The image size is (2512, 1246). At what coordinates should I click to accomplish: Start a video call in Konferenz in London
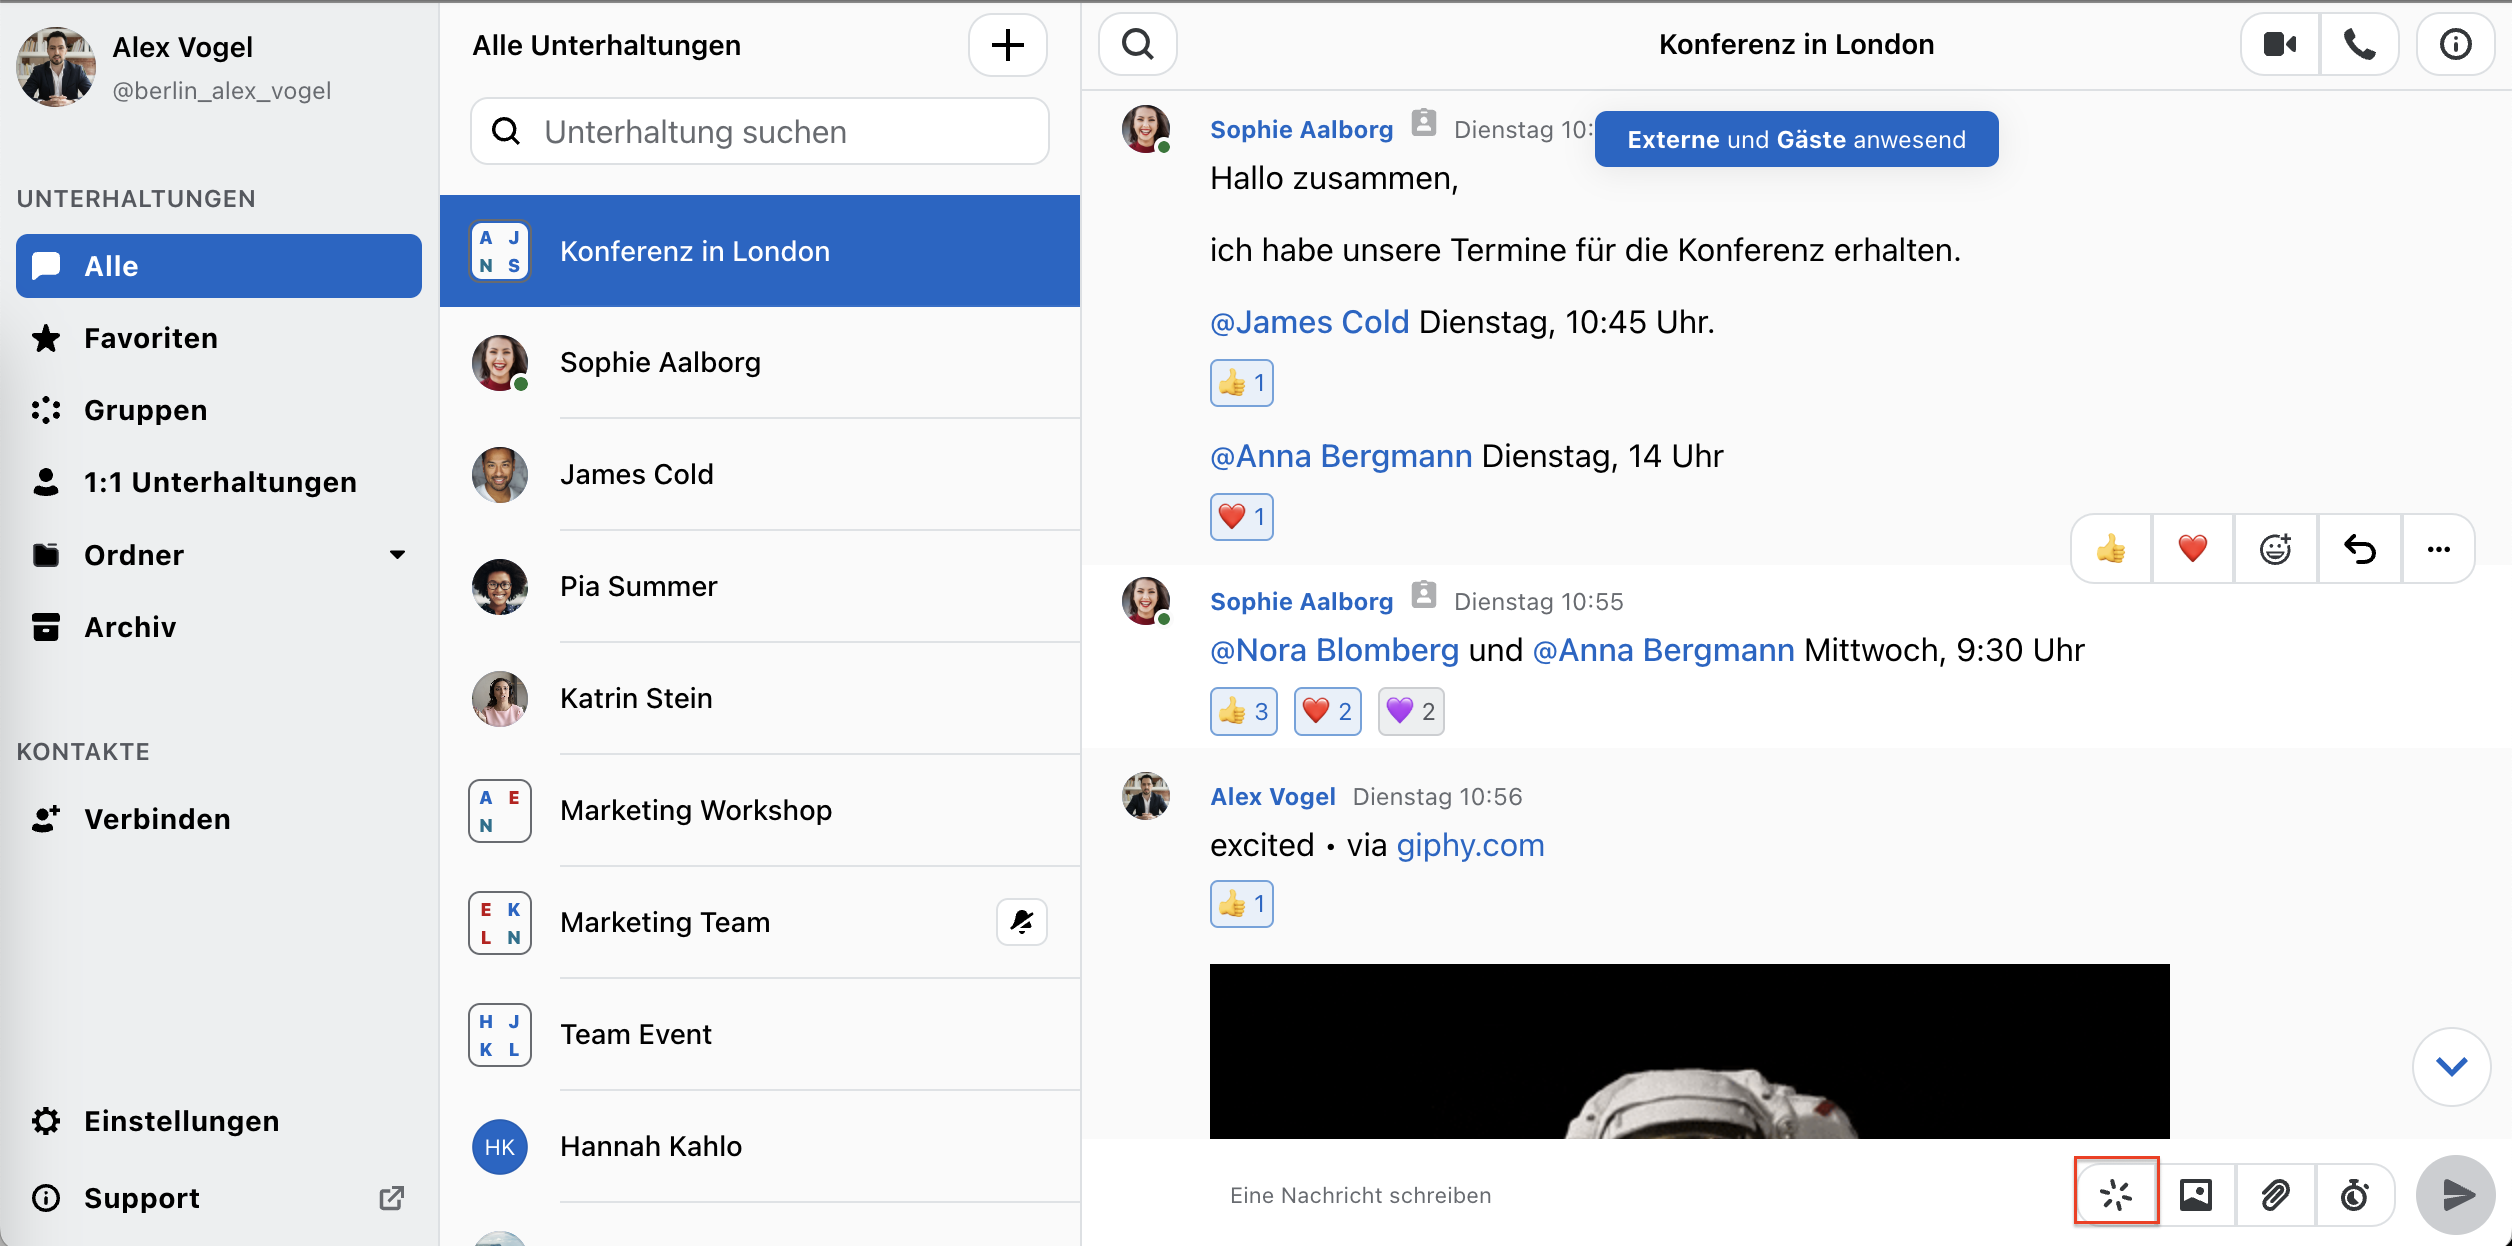(x=2279, y=45)
